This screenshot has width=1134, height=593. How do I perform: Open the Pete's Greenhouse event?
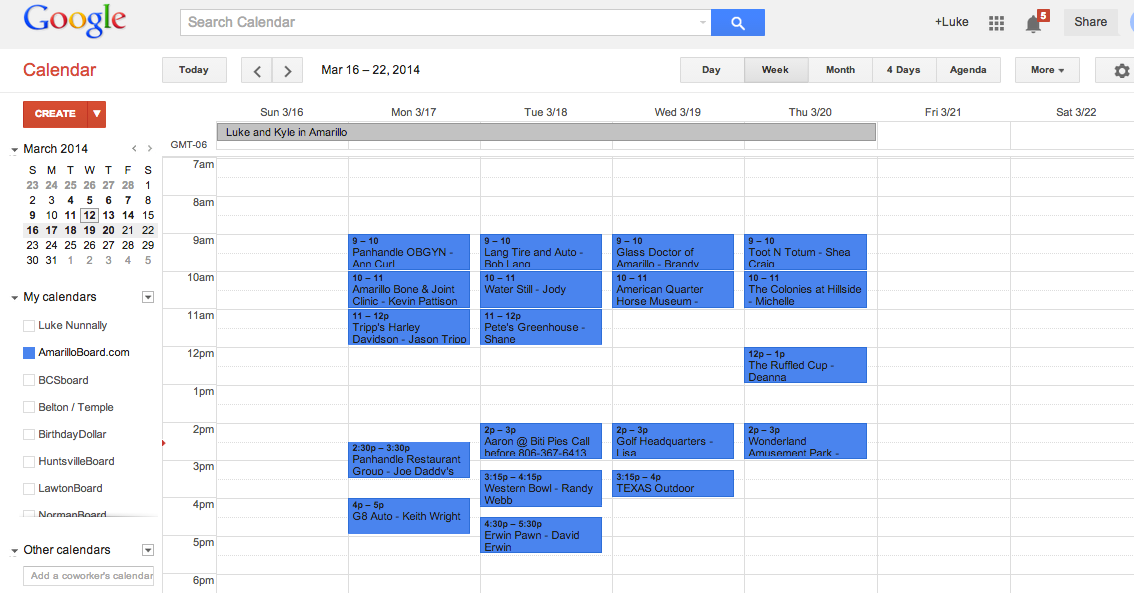pos(541,327)
